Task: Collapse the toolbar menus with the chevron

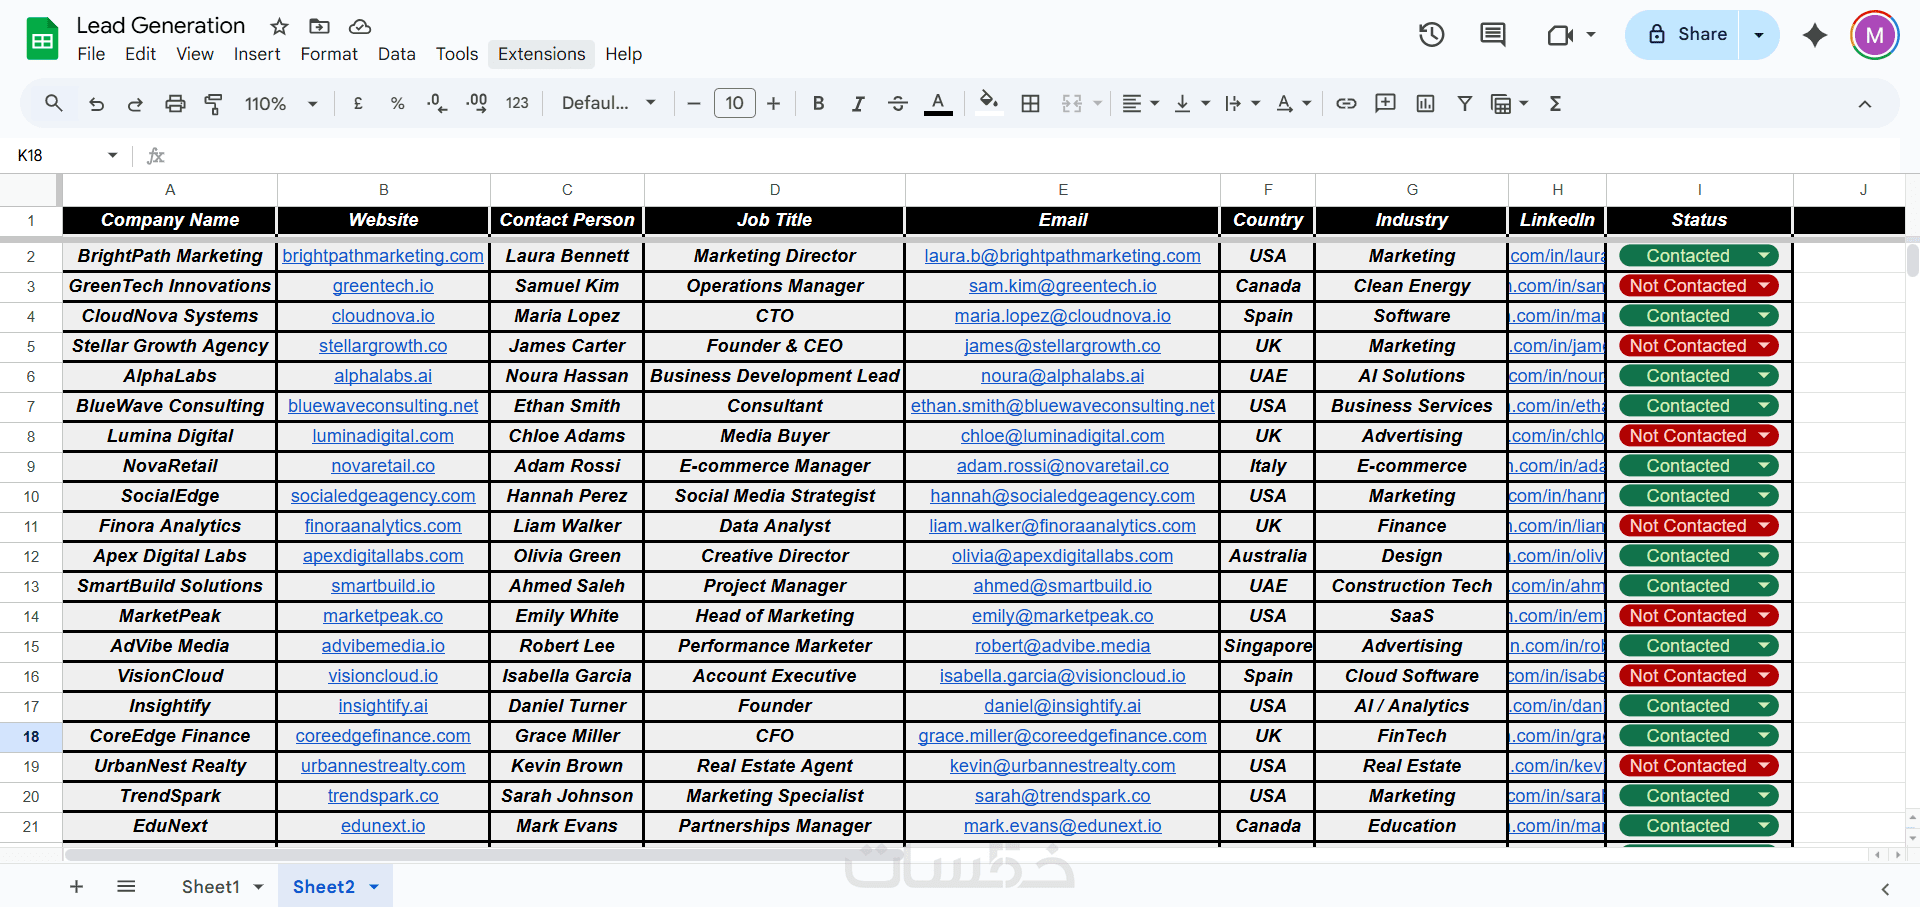Action: (x=1865, y=104)
